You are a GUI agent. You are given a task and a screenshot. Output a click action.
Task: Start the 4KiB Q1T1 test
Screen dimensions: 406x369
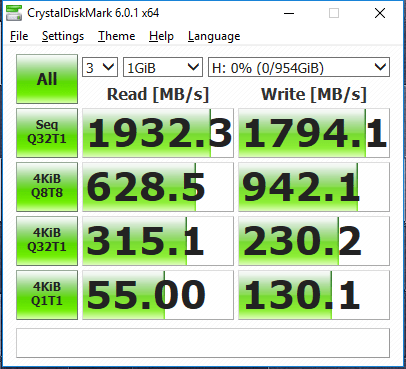pos(47,295)
